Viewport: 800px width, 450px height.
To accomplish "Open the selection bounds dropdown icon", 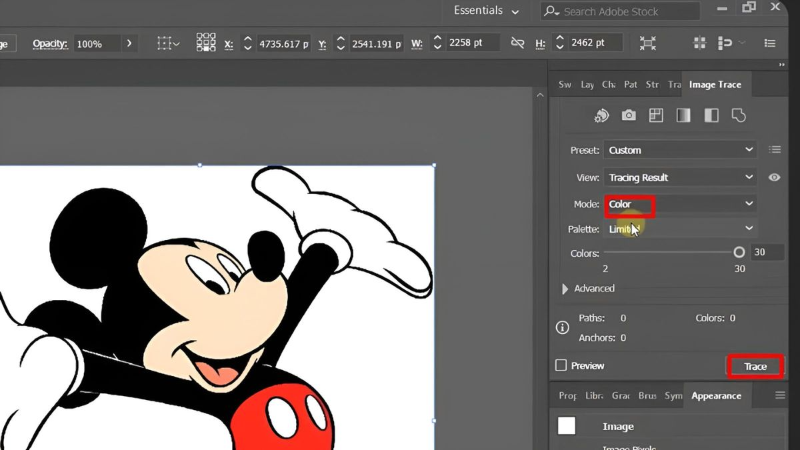I will click(x=168, y=43).
